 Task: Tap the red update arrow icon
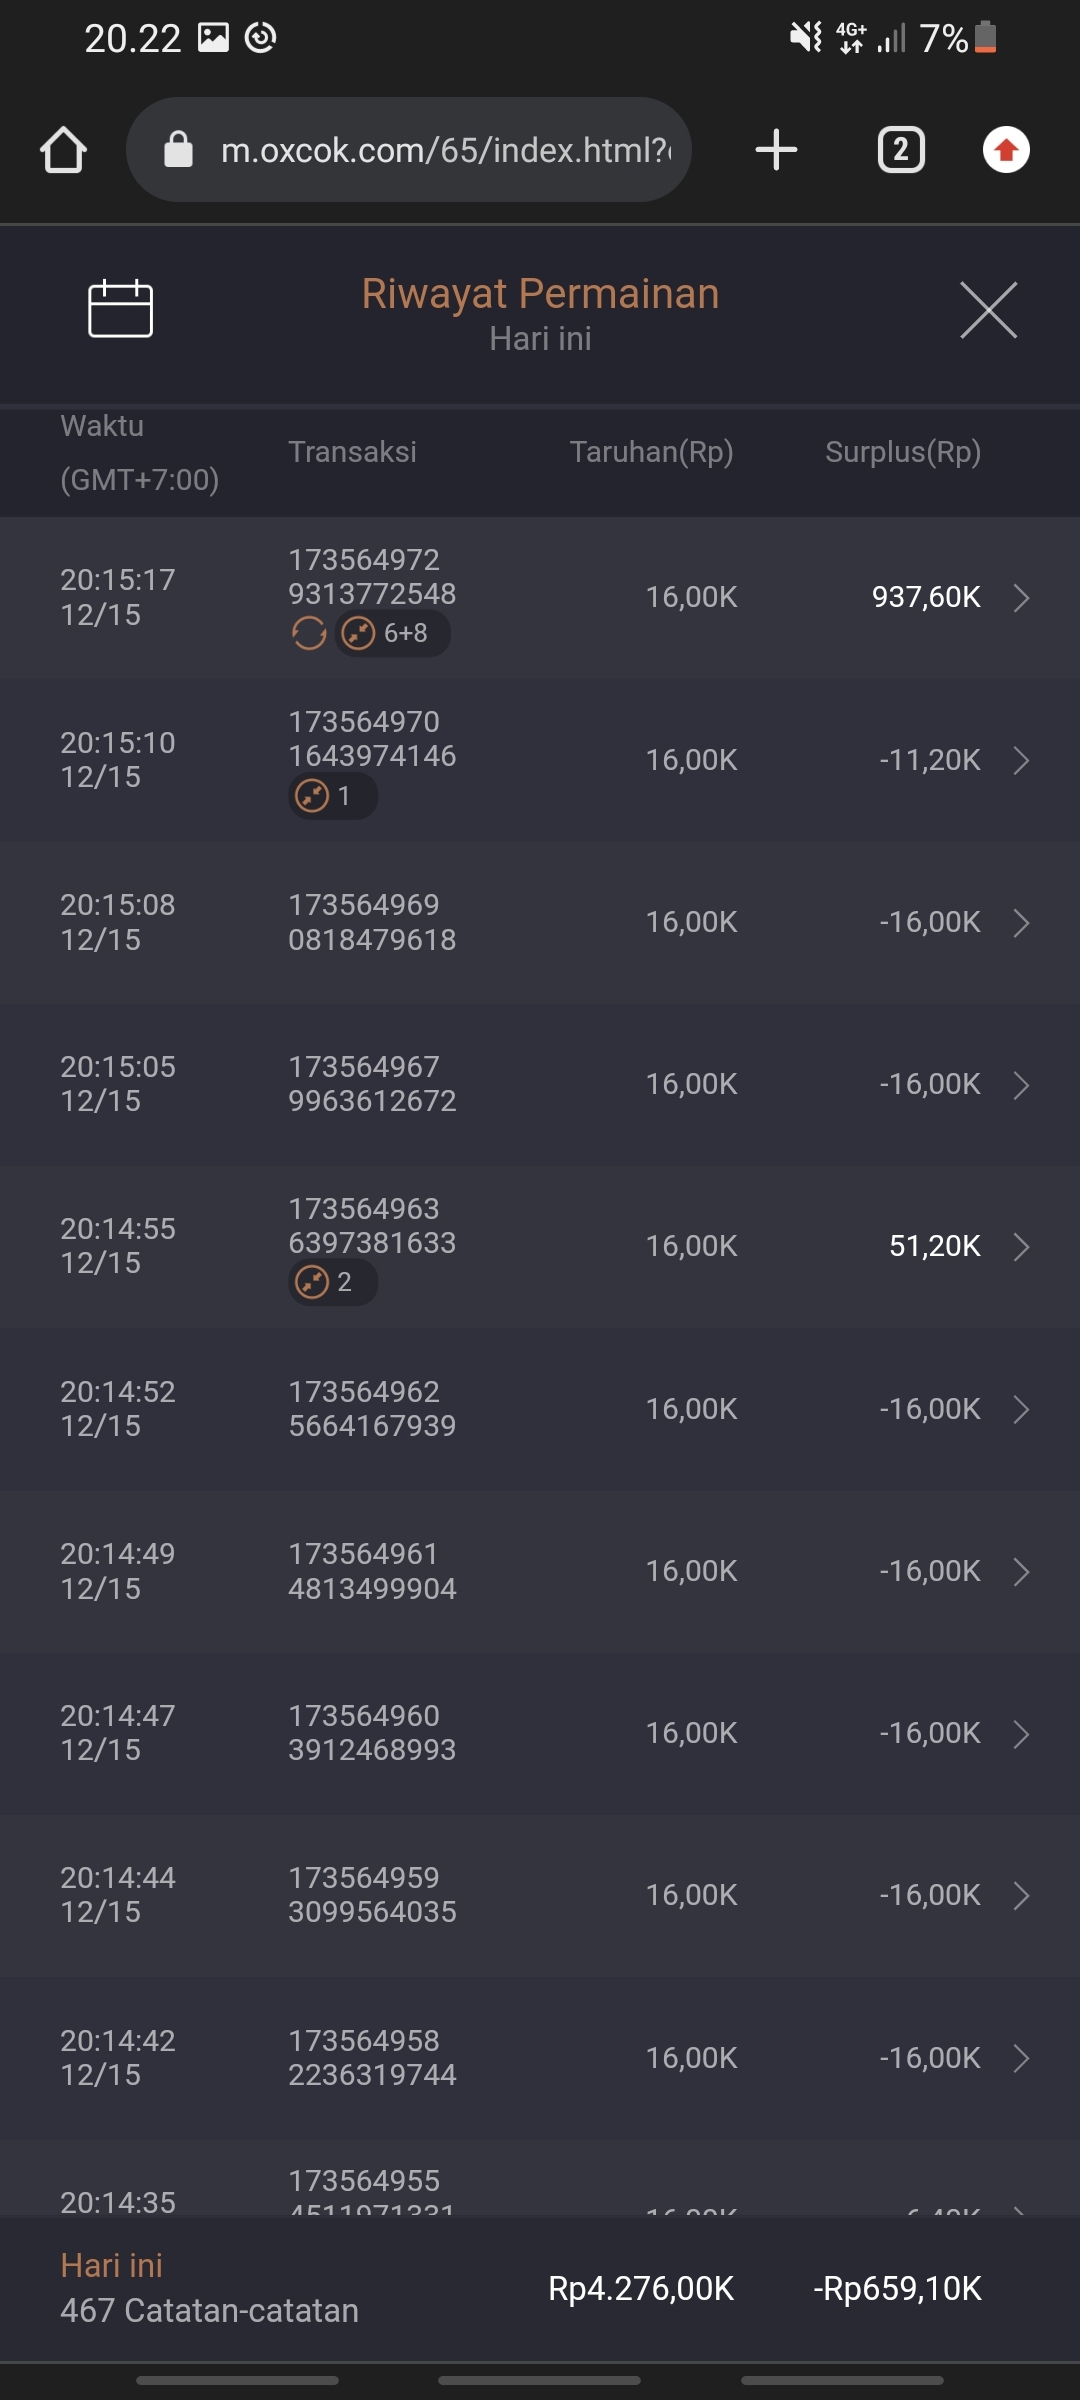(1006, 150)
